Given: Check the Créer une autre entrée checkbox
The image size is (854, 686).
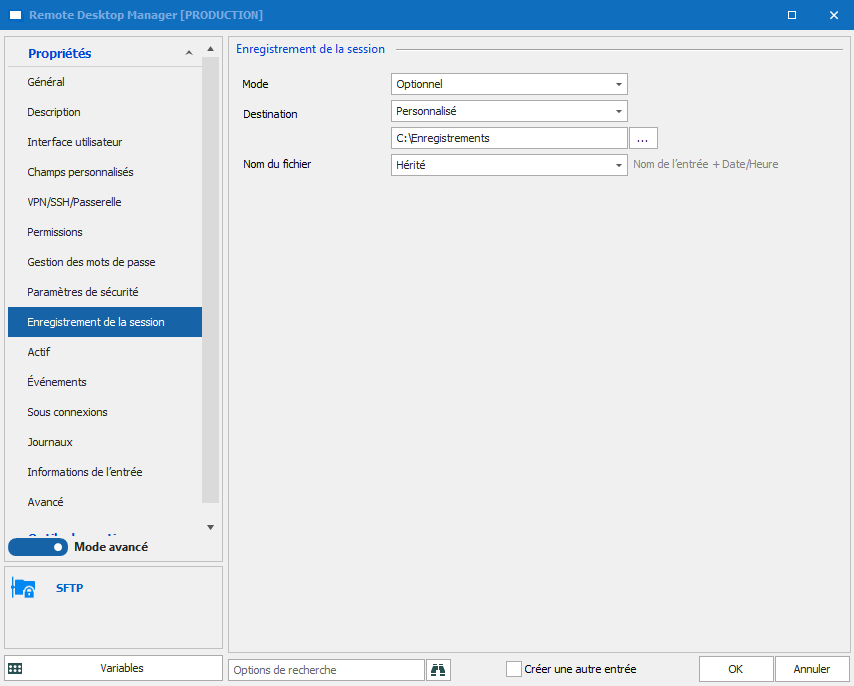Looking at the screenshot, I should tap(514, 669).
